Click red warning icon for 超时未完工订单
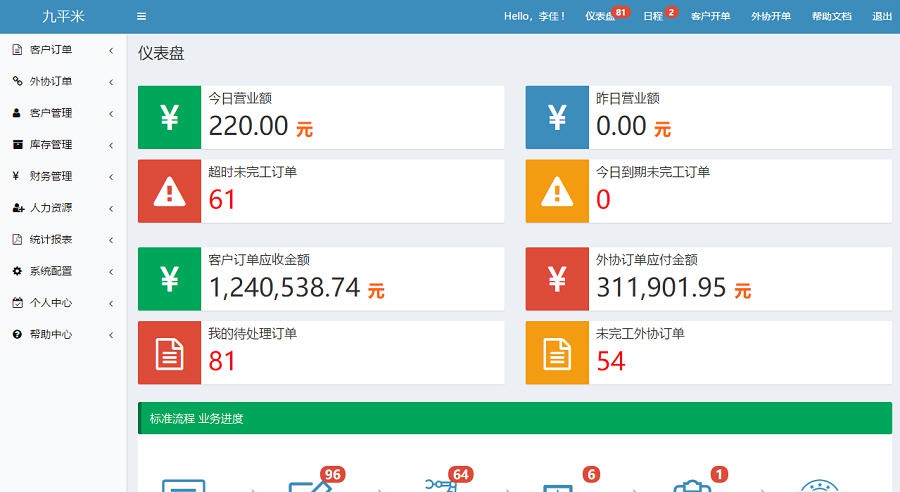 (x=169, y=191)
